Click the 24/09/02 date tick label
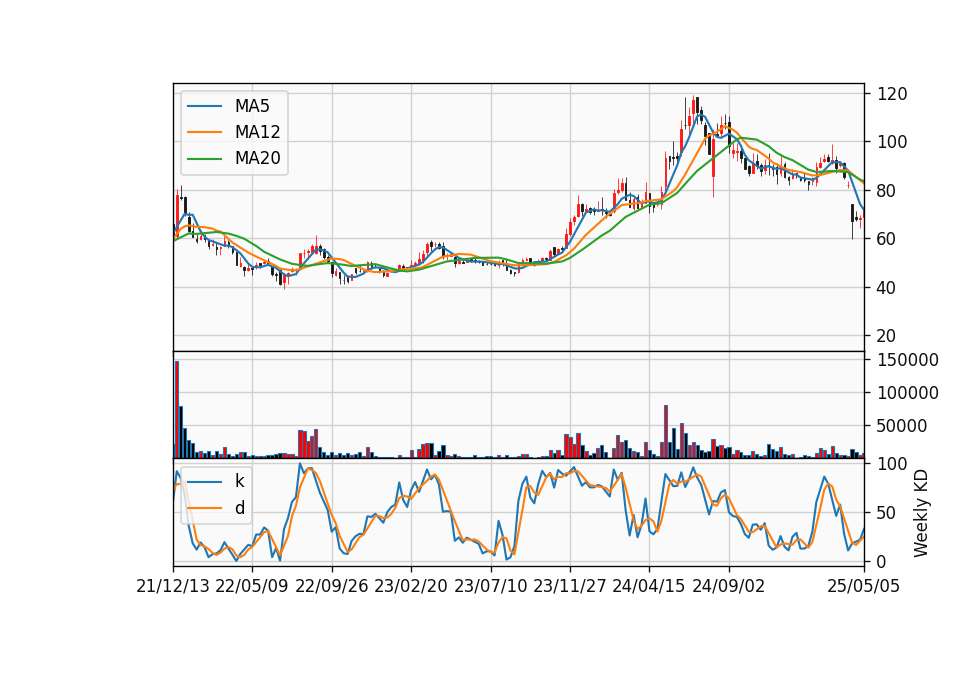 click(x=729, y=587)
